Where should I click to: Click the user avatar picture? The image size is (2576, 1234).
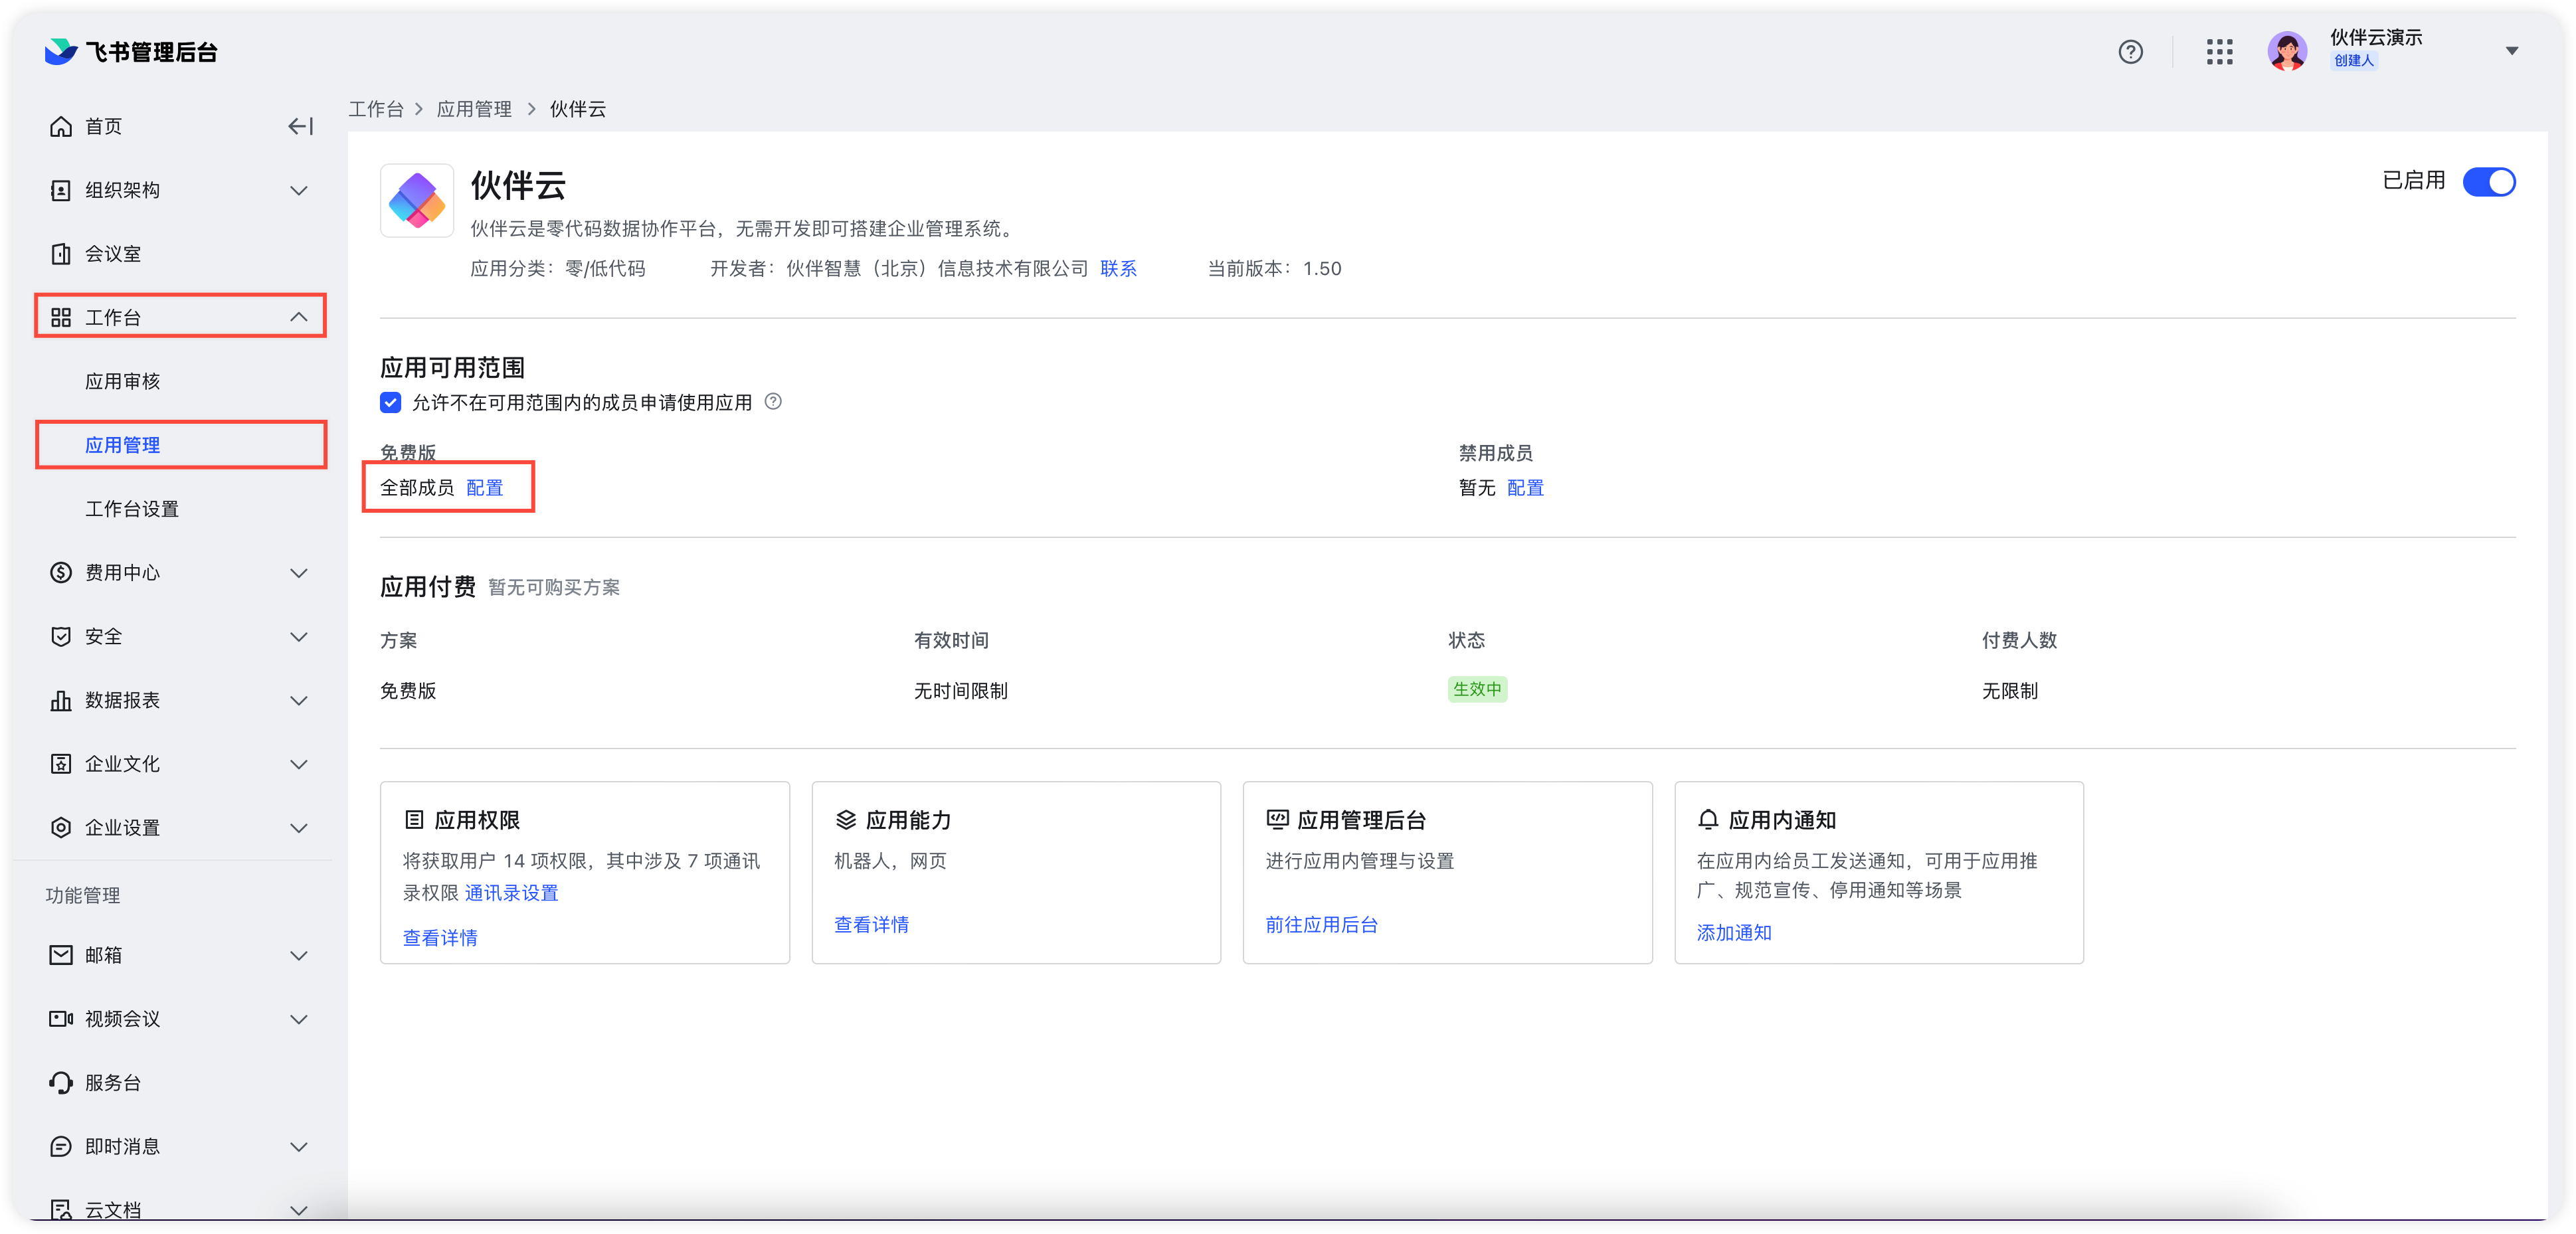(2287, 51)
